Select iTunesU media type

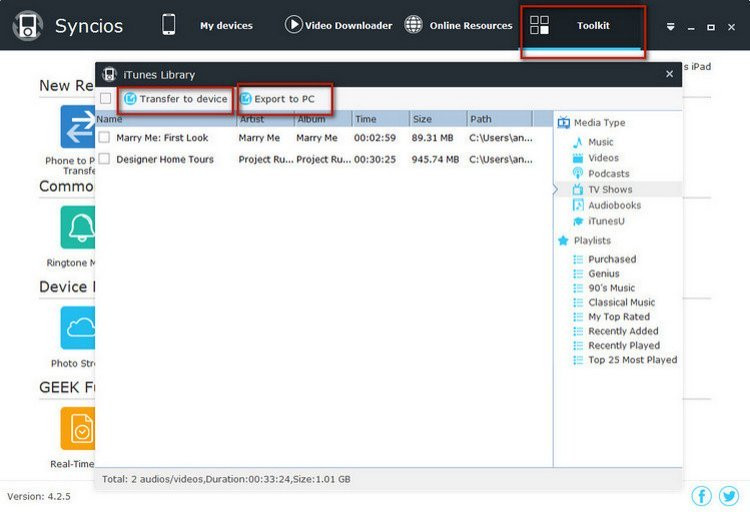click(606, 221)
